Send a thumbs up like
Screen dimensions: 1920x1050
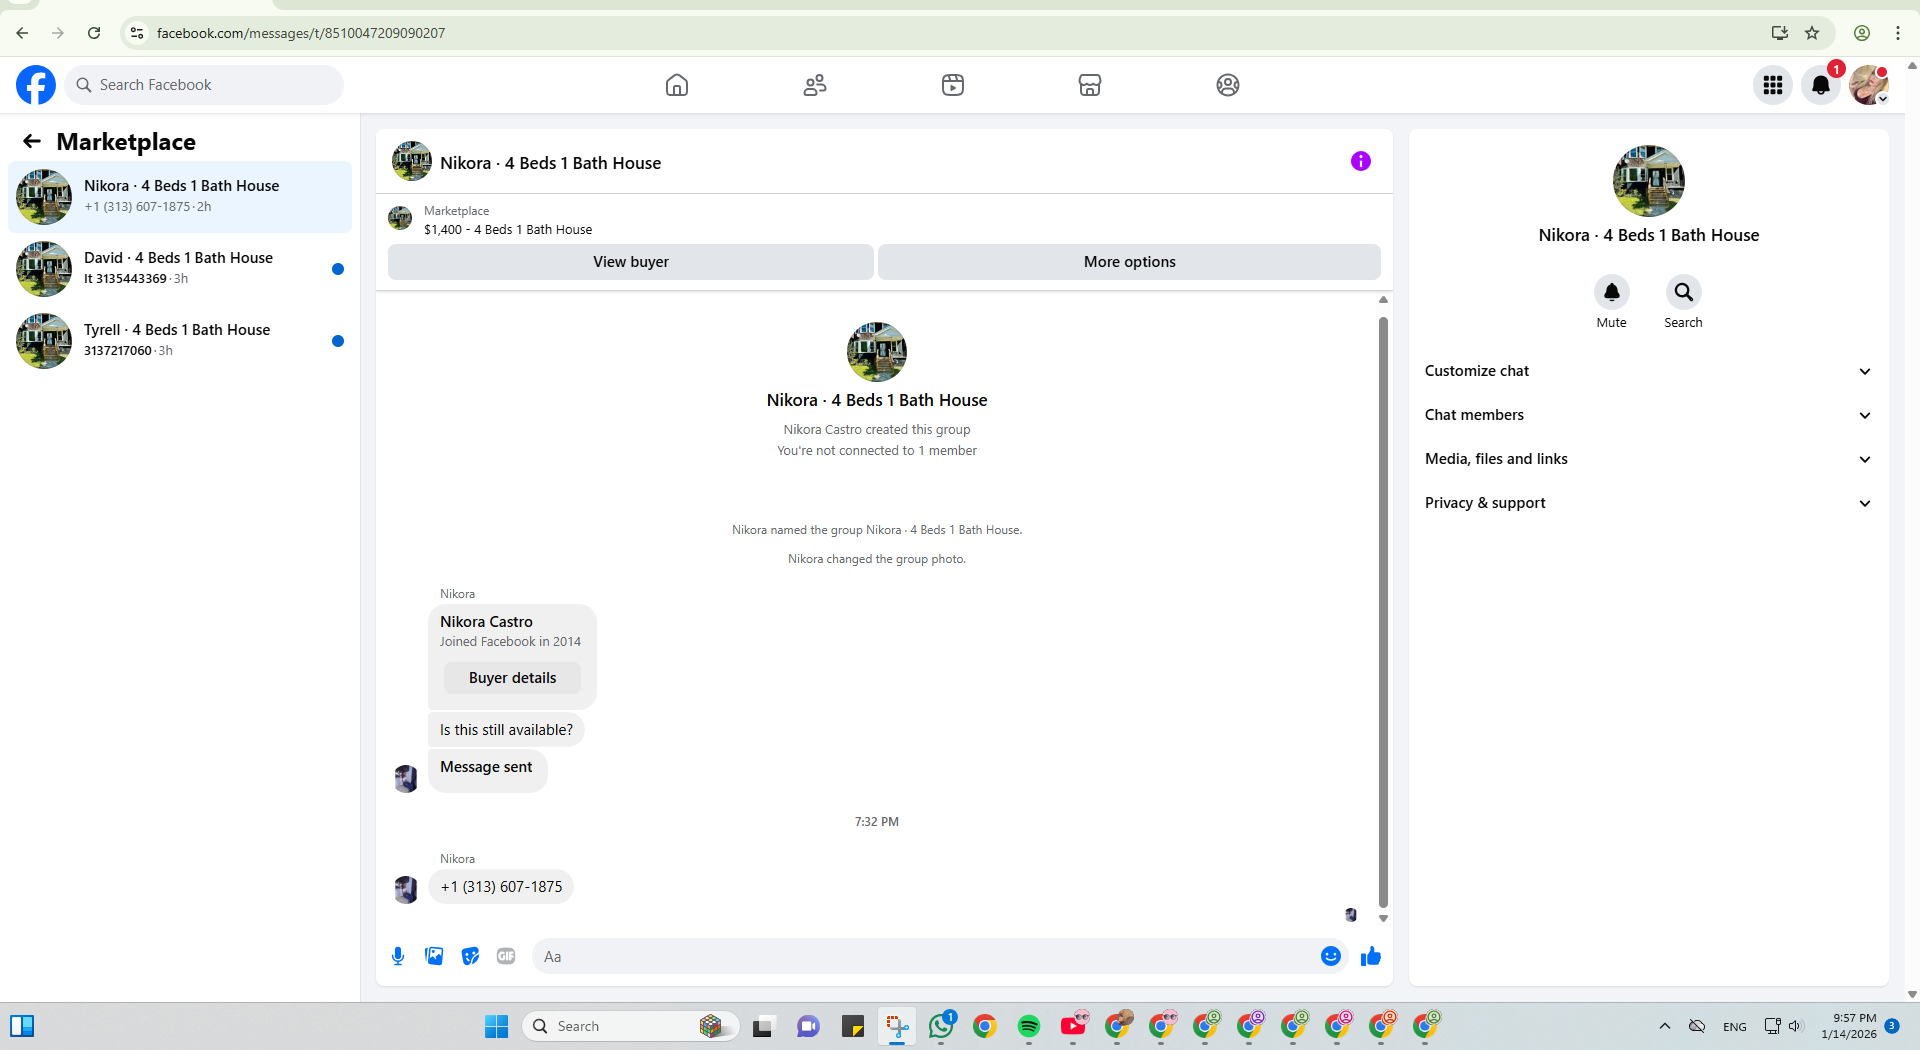point(1370,956)
